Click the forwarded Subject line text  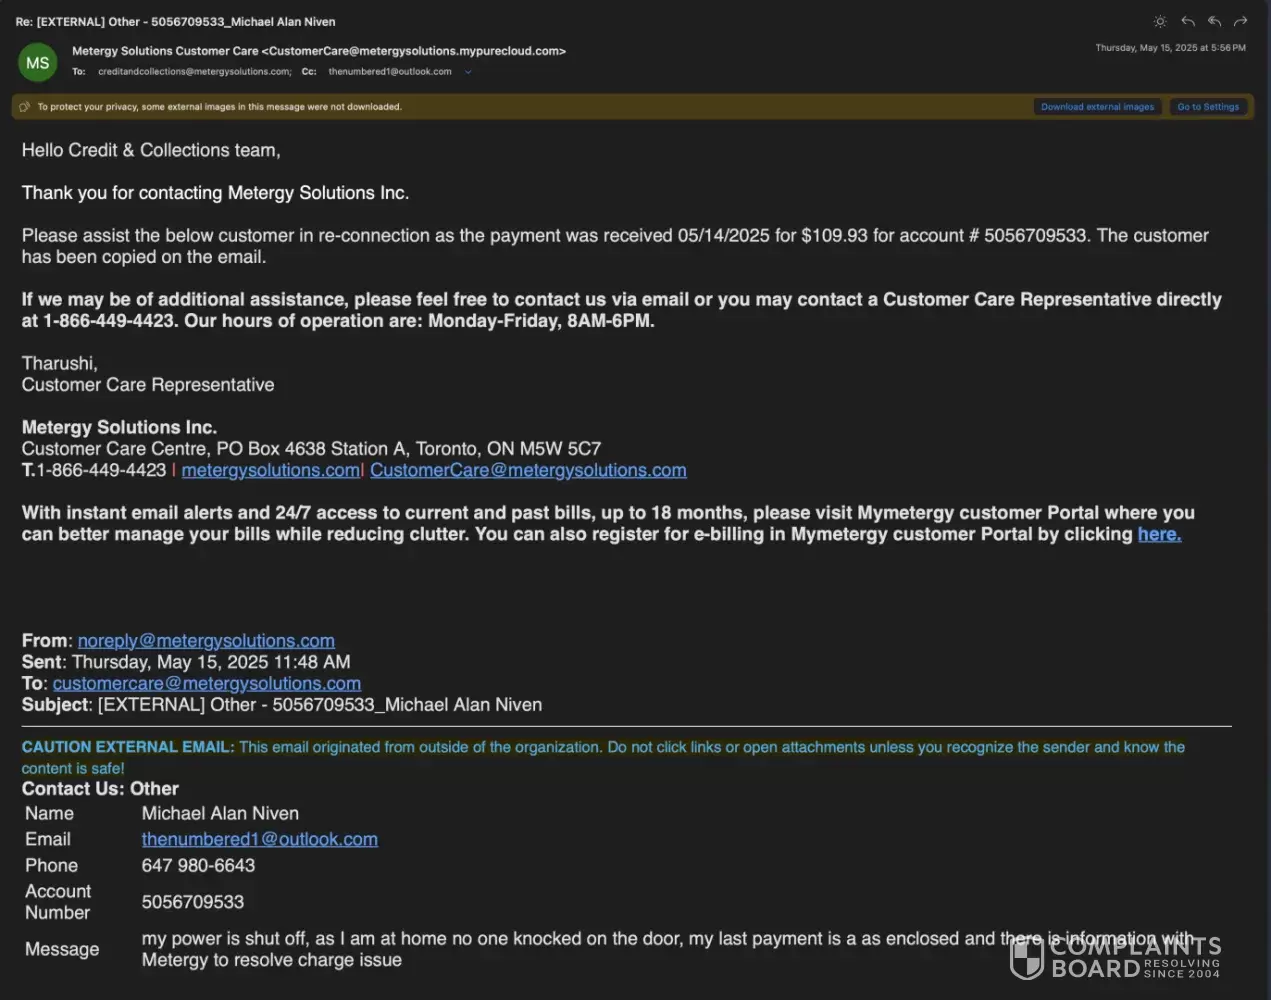(x=282, y=705)
